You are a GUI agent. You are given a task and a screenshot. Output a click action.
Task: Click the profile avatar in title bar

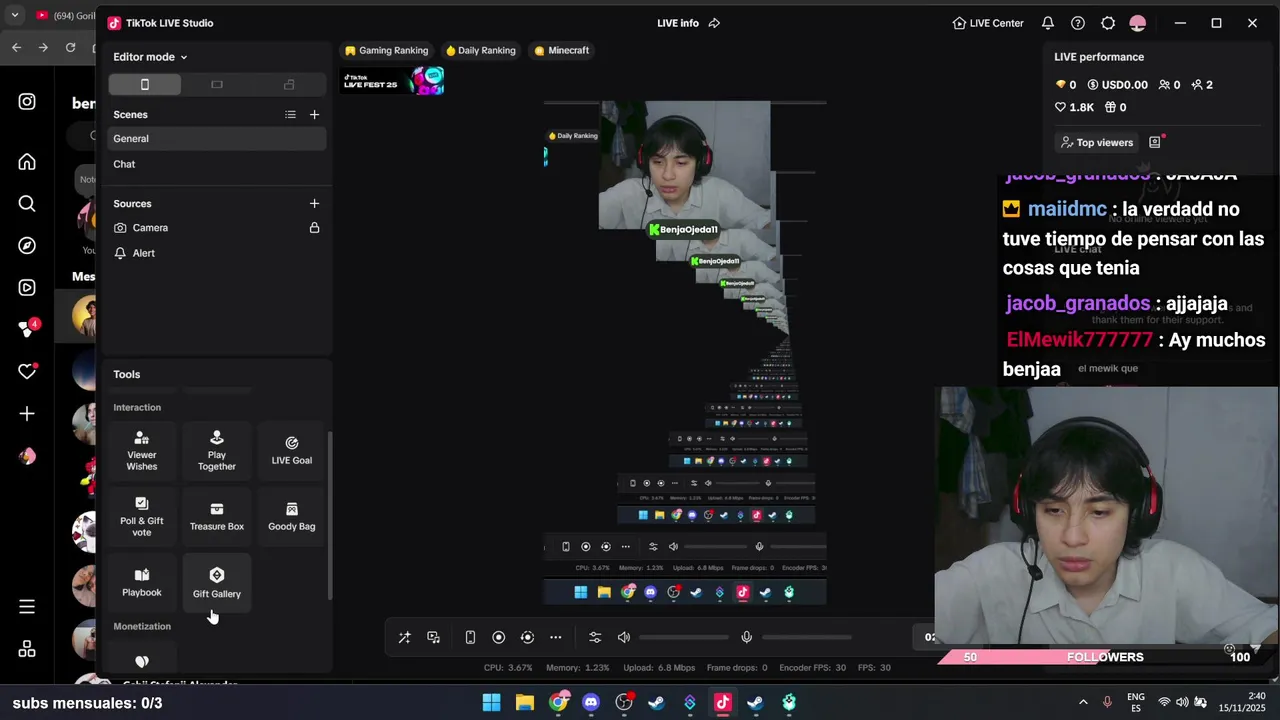coord(1138,23)
